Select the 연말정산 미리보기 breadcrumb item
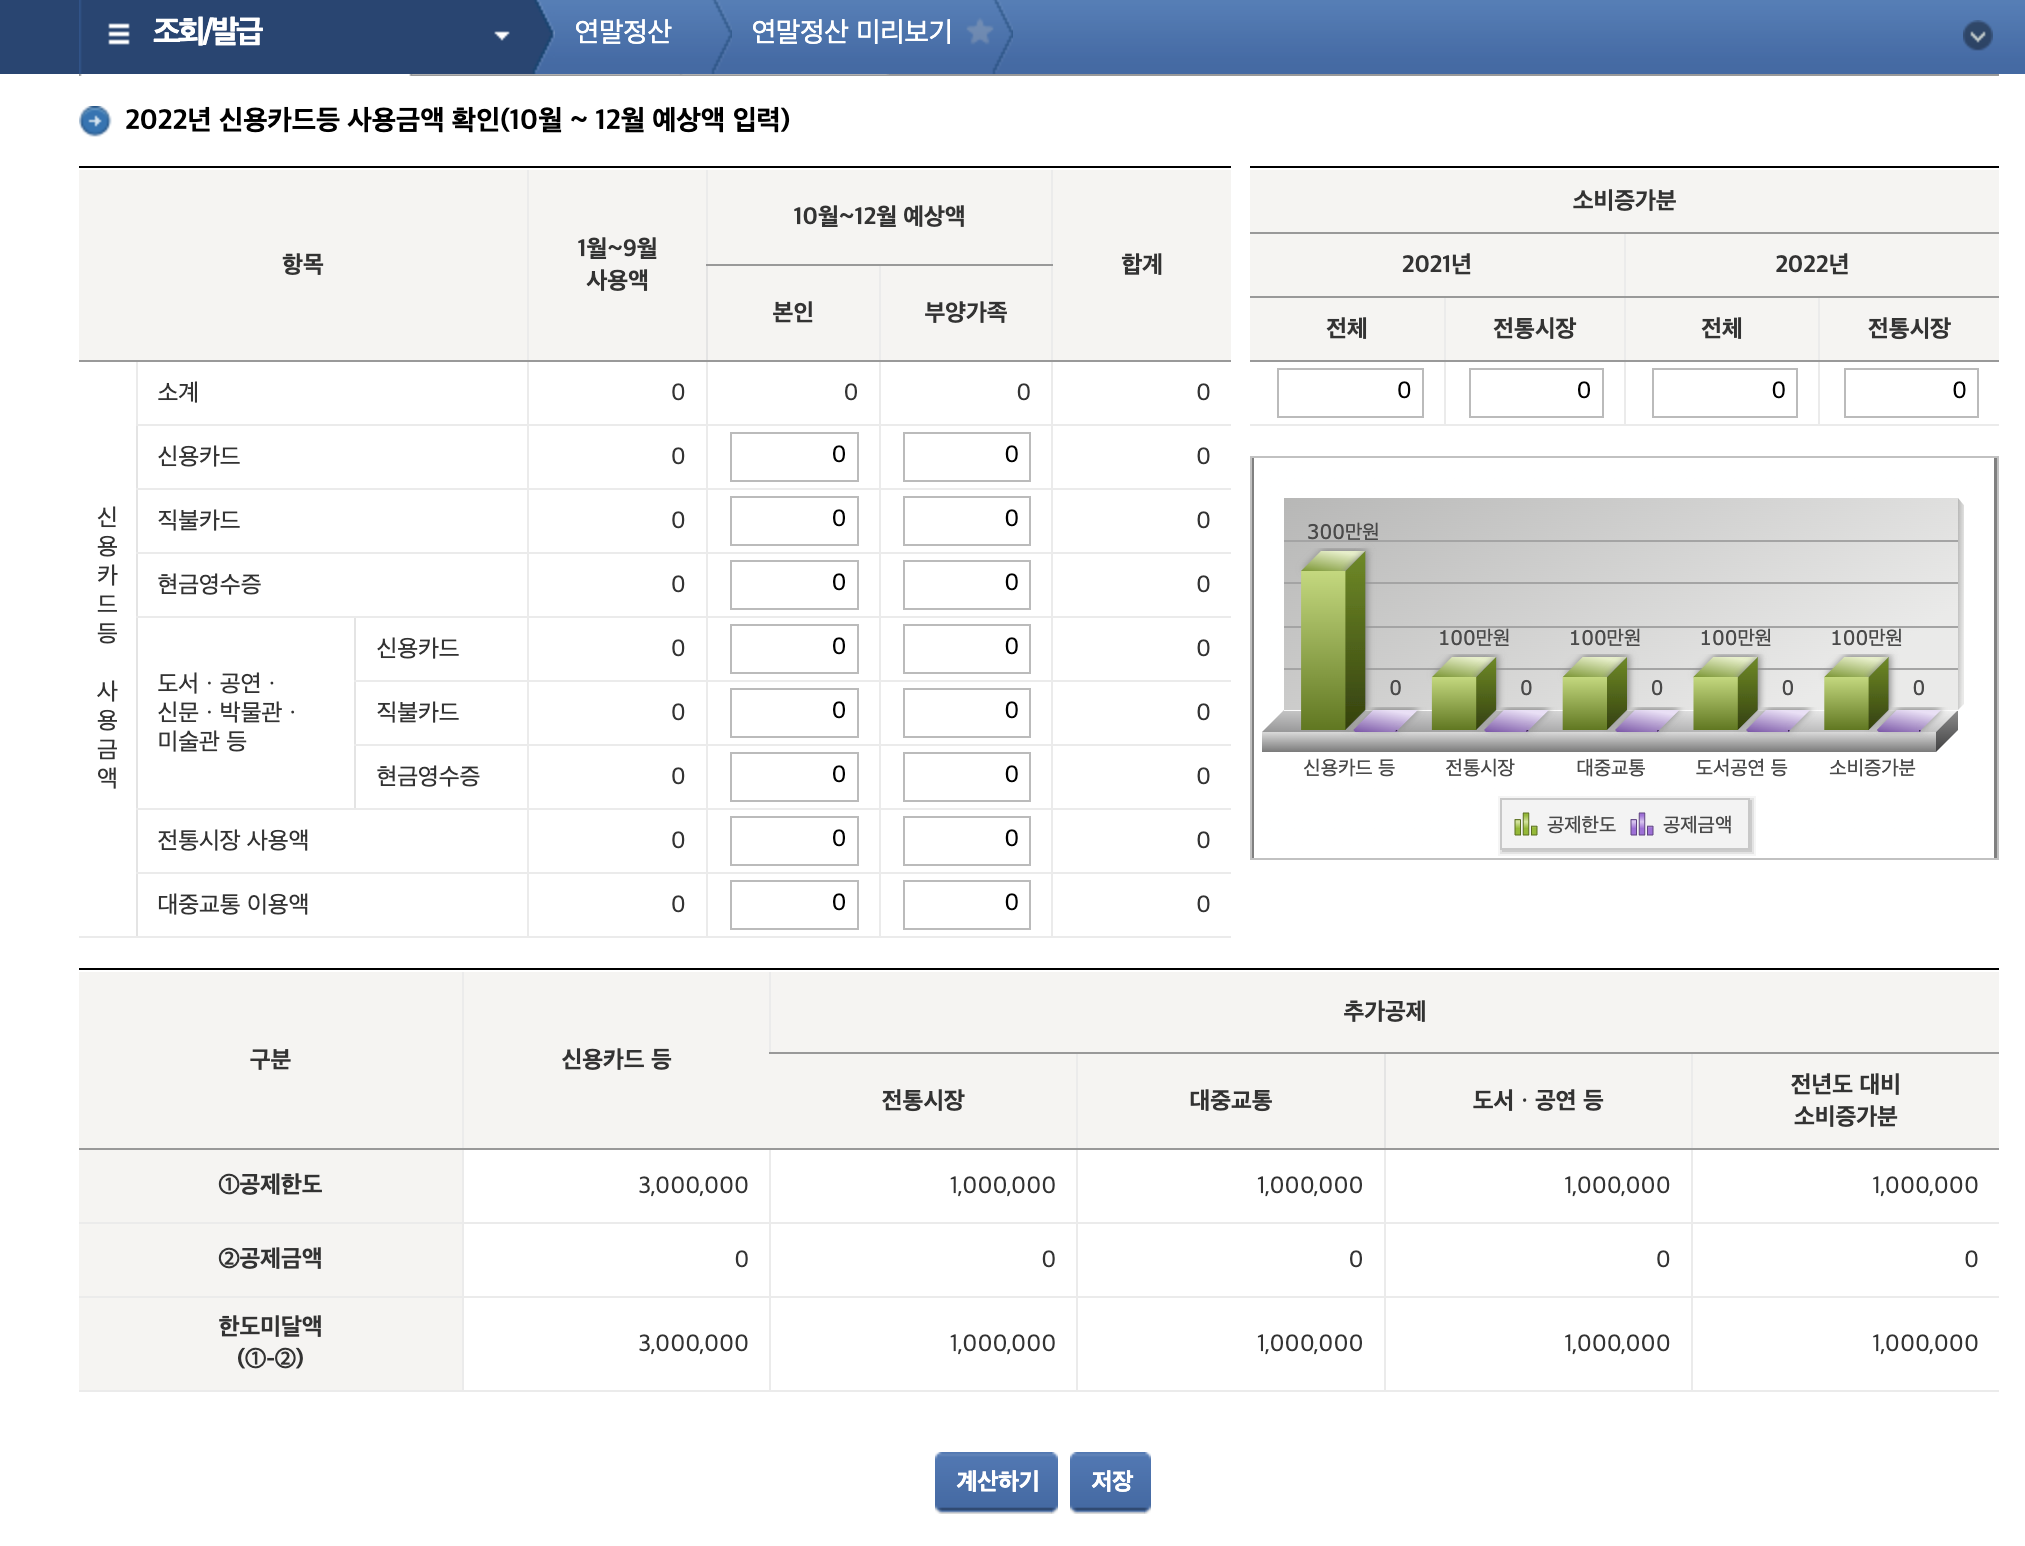This screenshot has width=2025, height=1546. (850, 32)
